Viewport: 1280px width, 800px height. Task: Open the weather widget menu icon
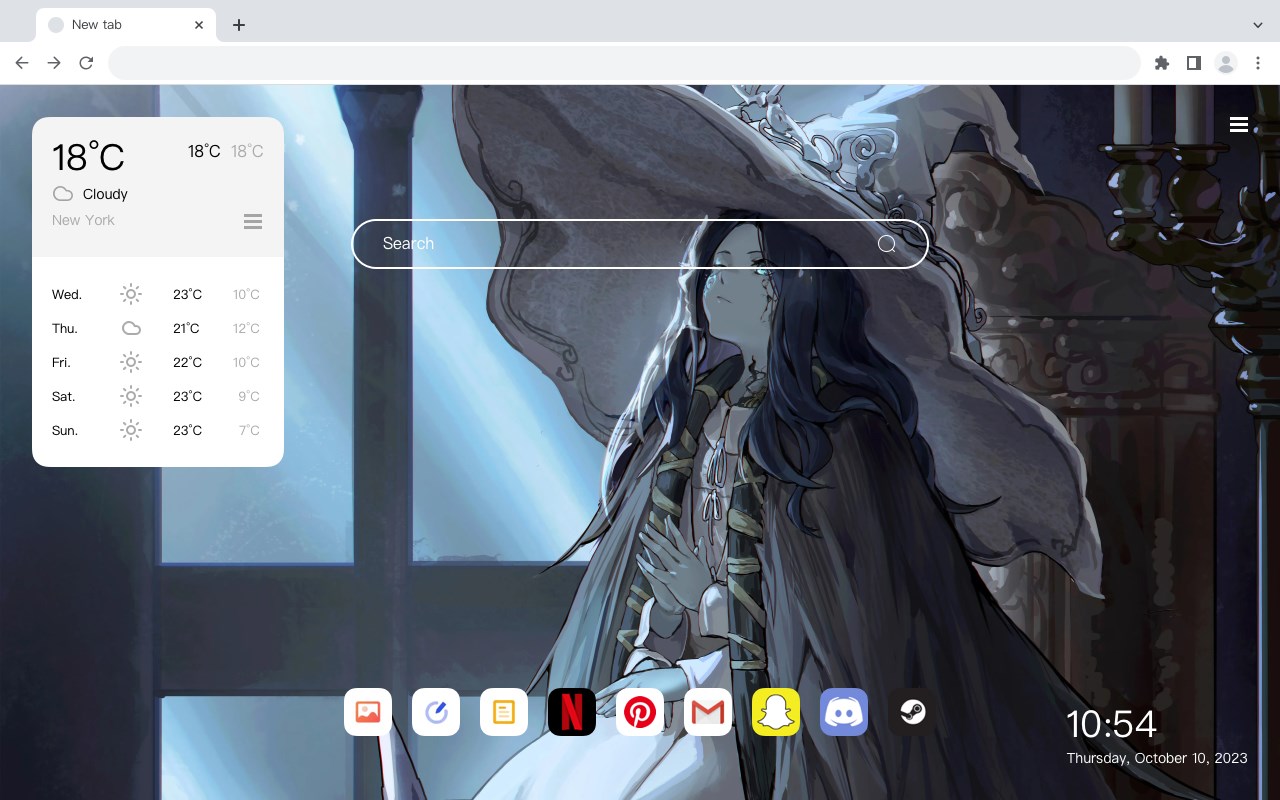(x=253, y=221)
